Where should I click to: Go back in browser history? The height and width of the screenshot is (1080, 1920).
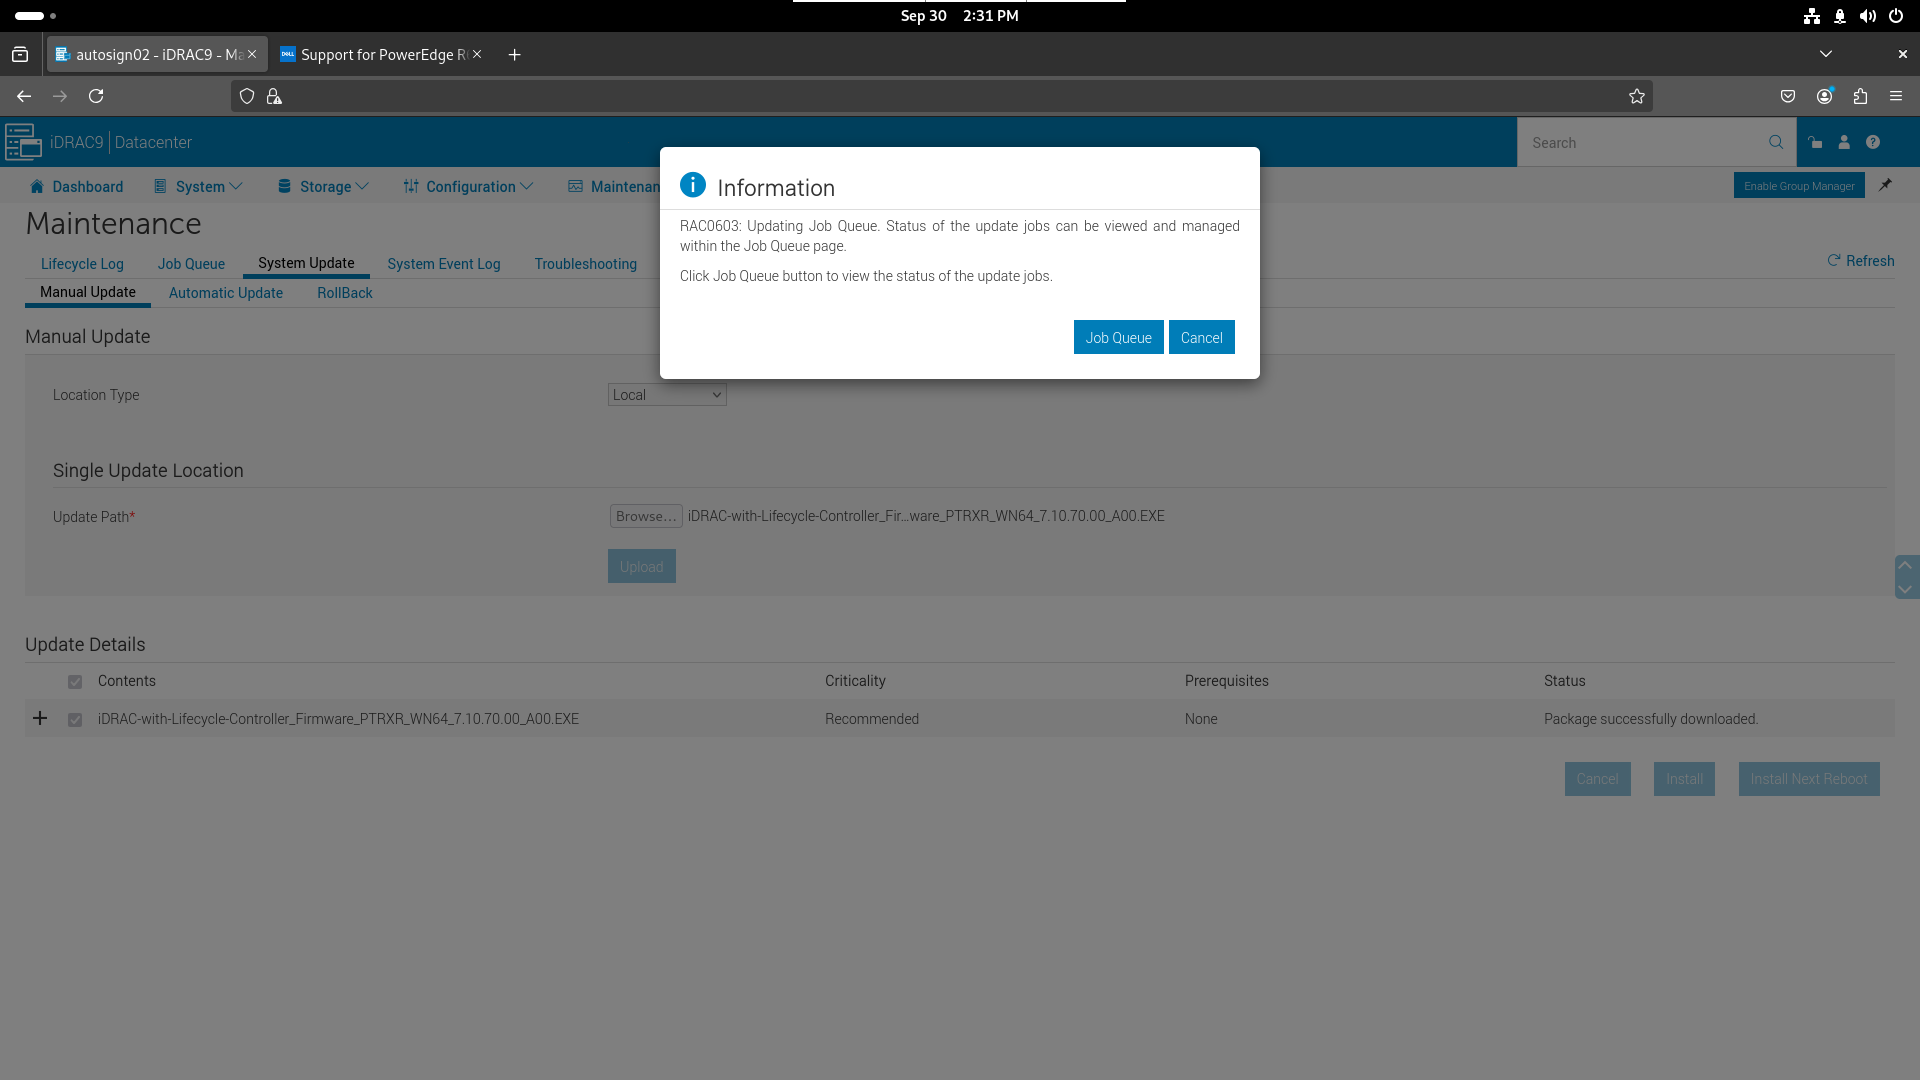24,96
